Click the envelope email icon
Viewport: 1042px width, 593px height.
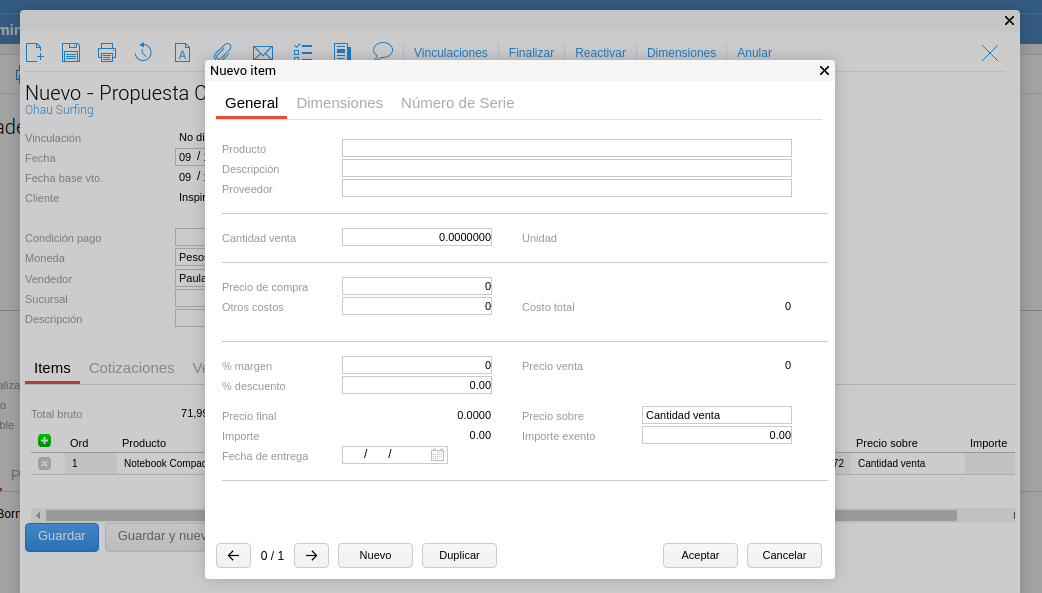263,53
